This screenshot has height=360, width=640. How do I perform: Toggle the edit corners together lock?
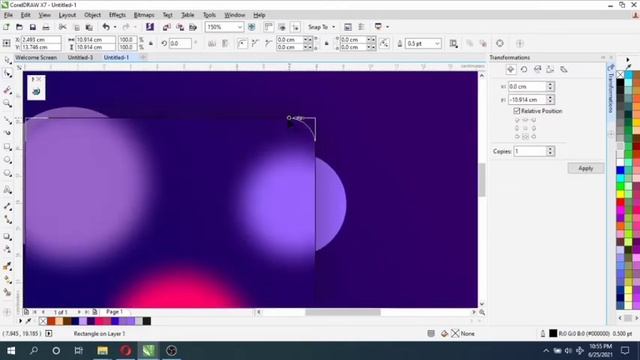click(x=327, y=43)
